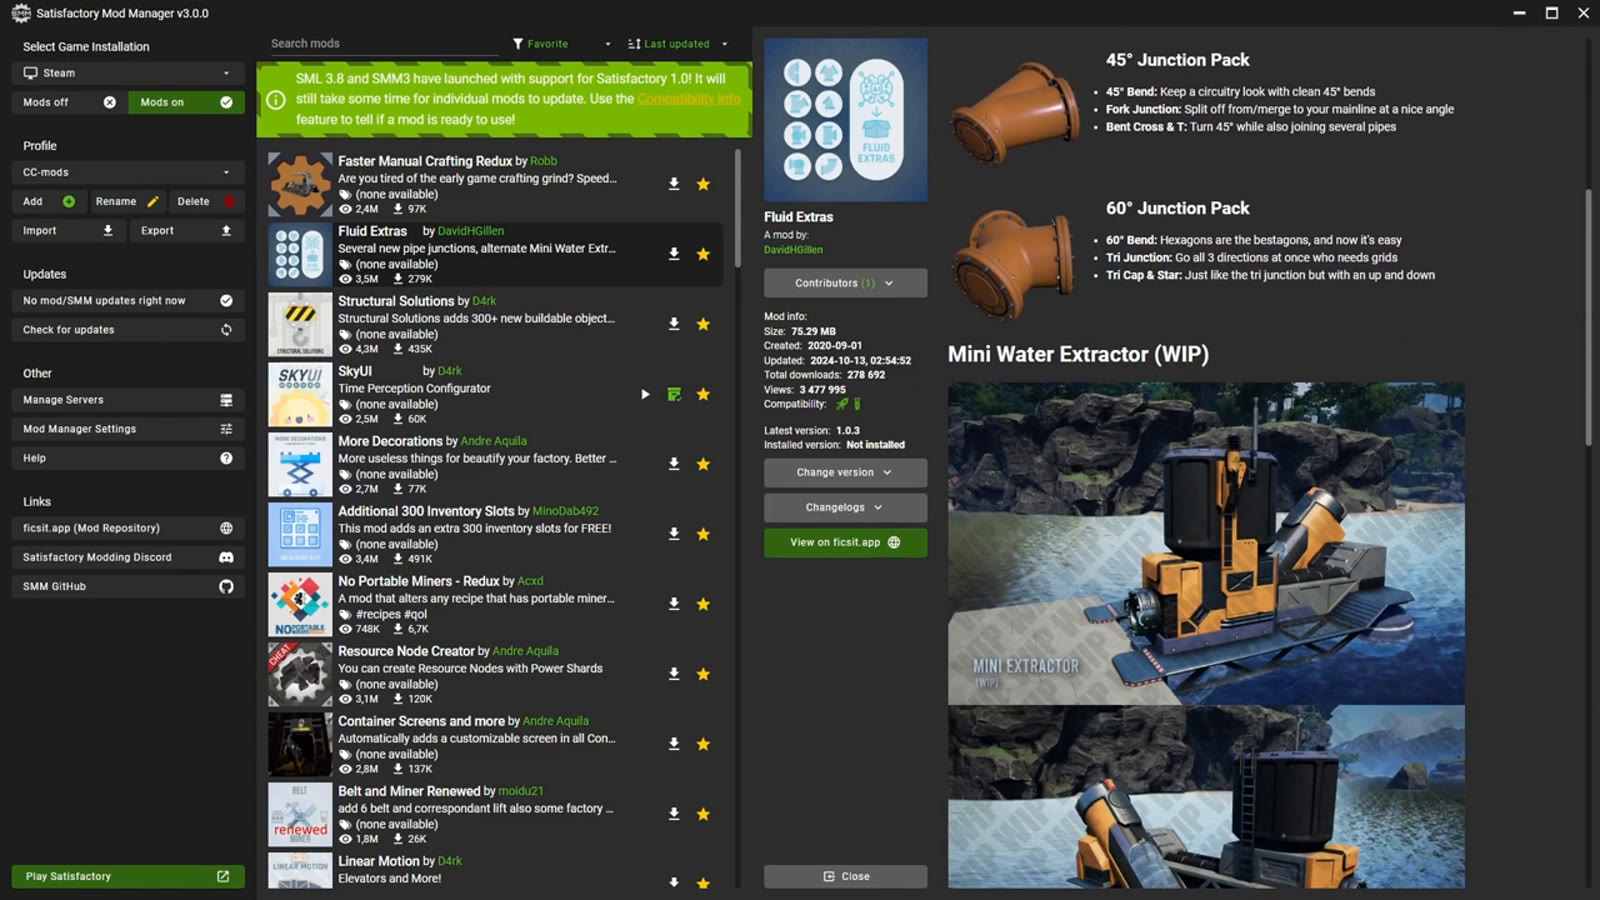Image resolution: width=1600 pixels, height=900 pixels.
Task: Open the Compatibility Info link in banner
Action: (689, 99)
